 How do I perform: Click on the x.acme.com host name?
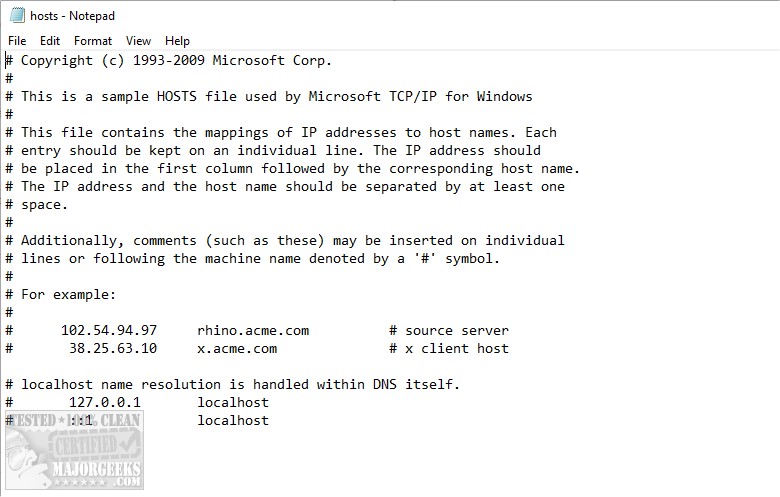tap(237, 348)
